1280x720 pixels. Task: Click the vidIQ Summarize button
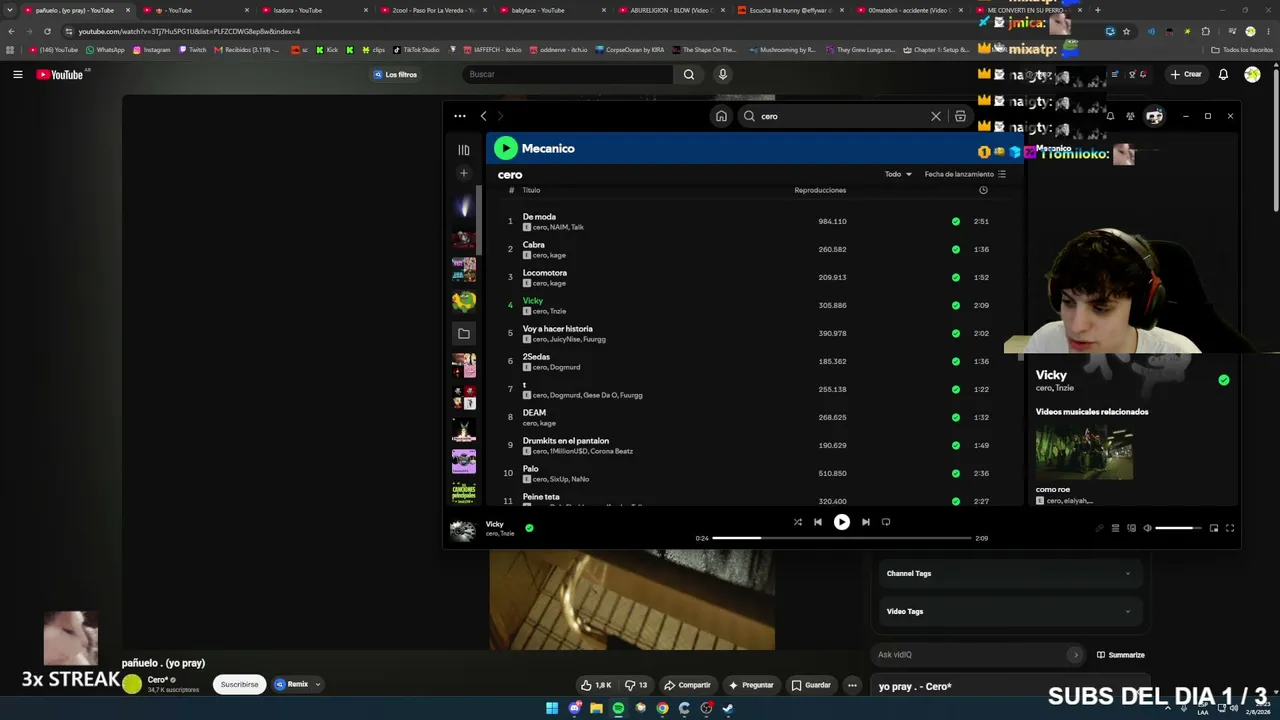[x=1120, y=655]
